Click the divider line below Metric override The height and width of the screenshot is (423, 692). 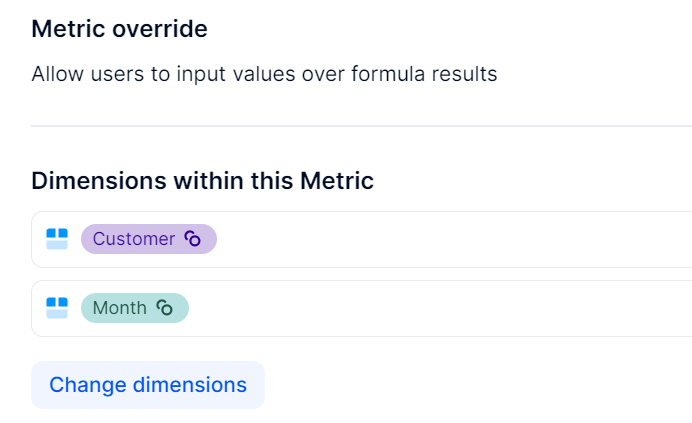point(361,126)
